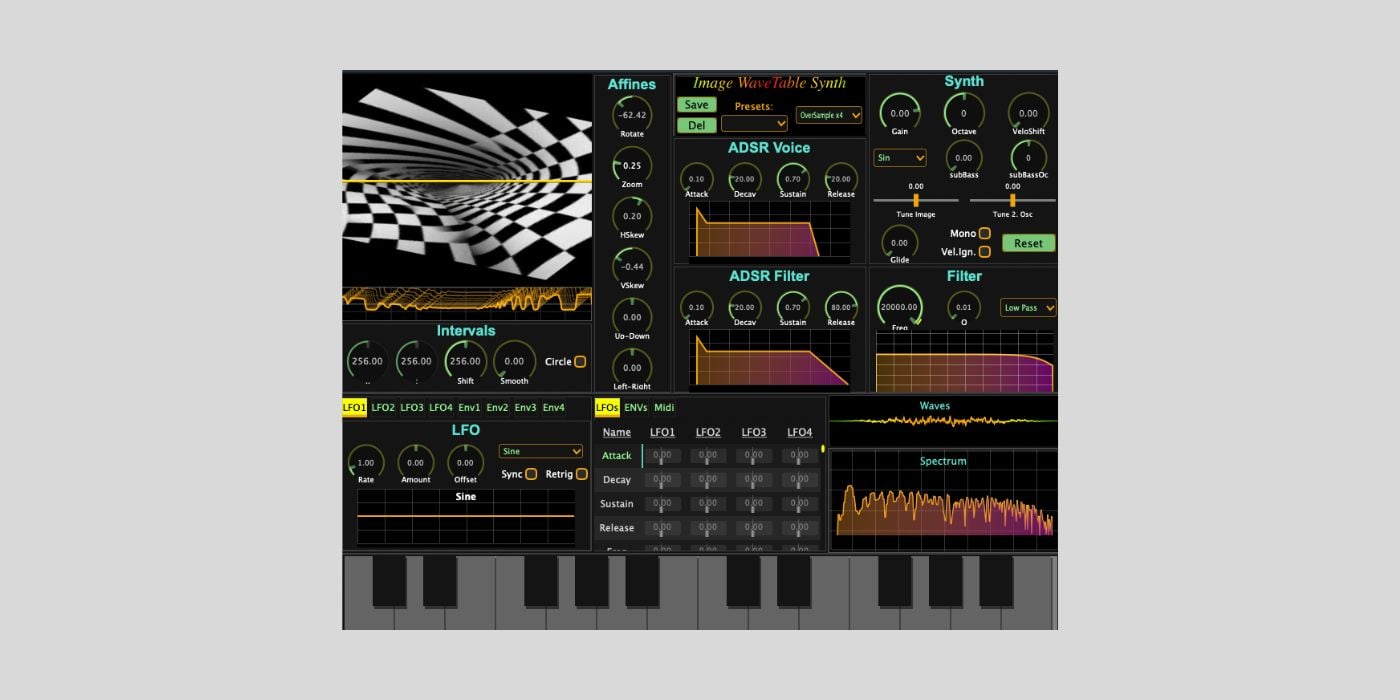Click the VSkew knob
This screenshot has width=1400, height=700.
pyautogui.click(x=632, y=266)
